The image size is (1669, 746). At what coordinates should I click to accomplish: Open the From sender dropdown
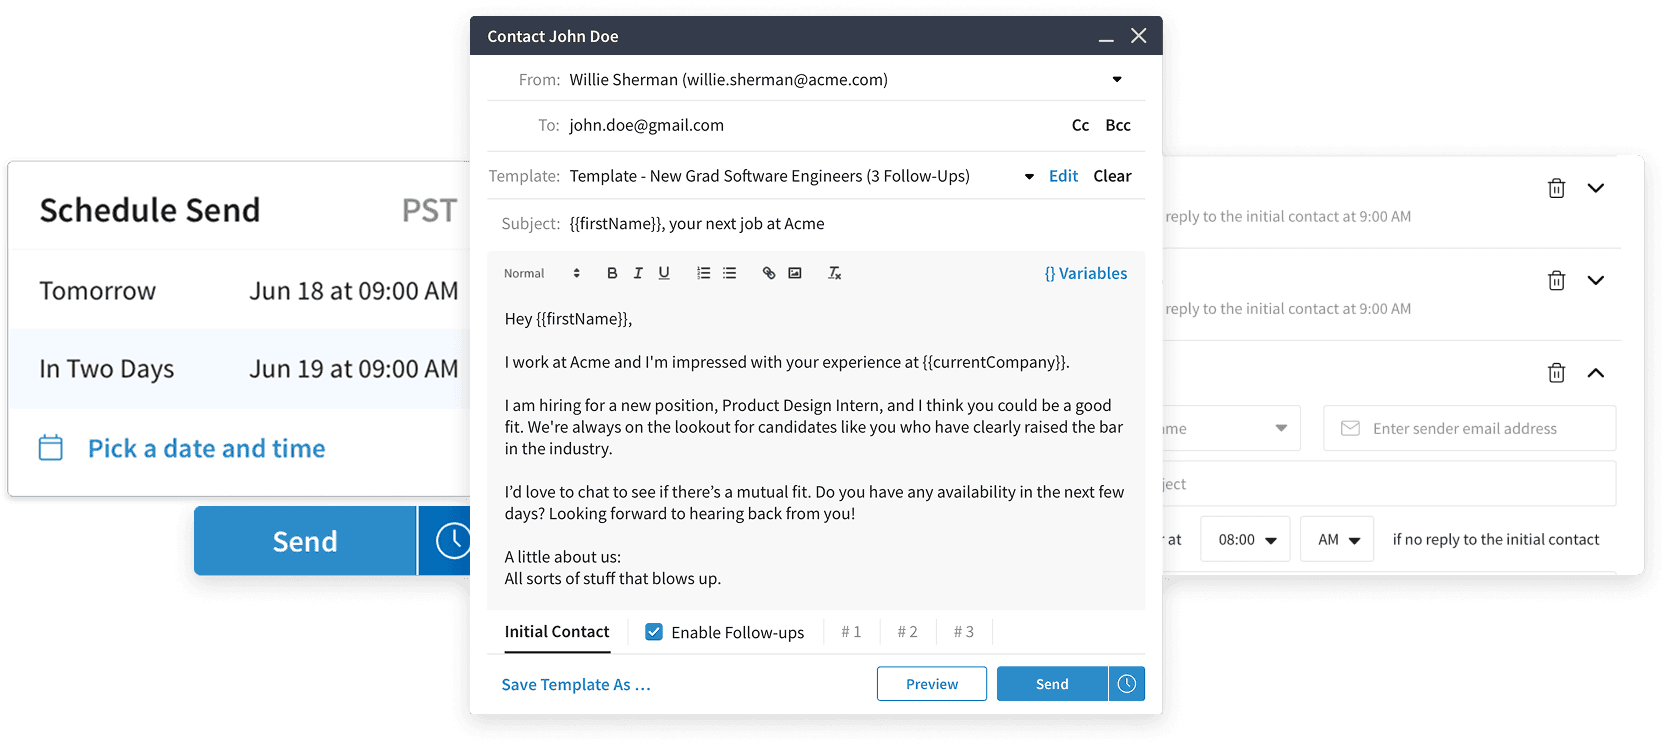(1117, 80)
